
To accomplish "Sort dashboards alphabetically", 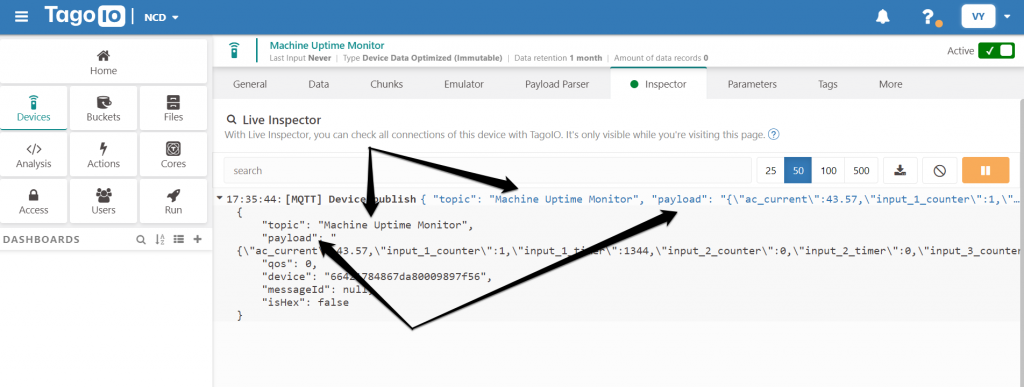I will pos(160,240).
